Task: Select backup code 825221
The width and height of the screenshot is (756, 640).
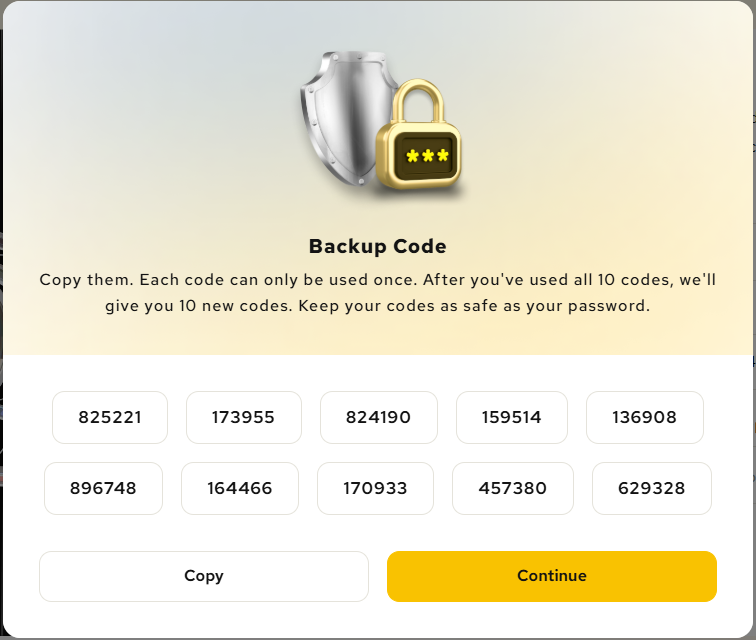Action: (110, 417)
